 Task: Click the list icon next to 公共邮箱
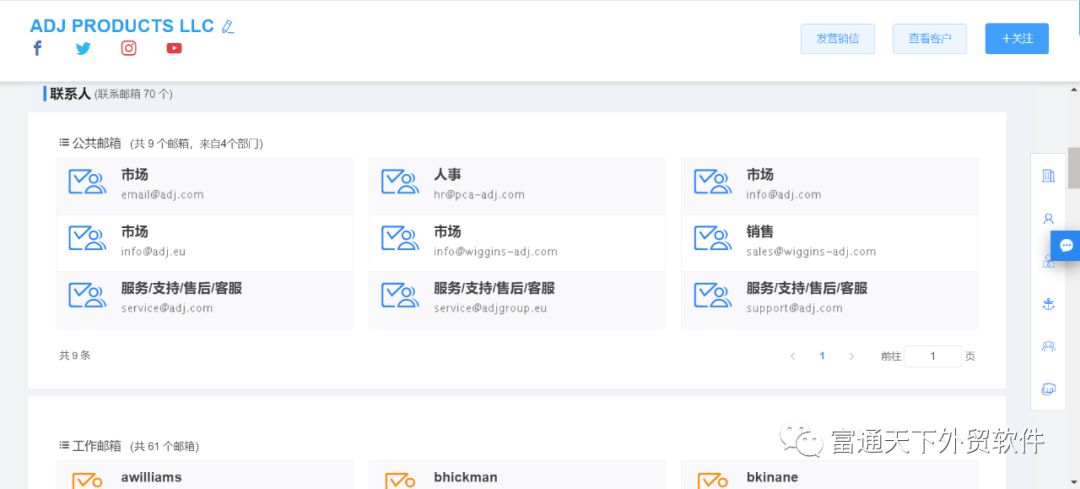(64, 143)
